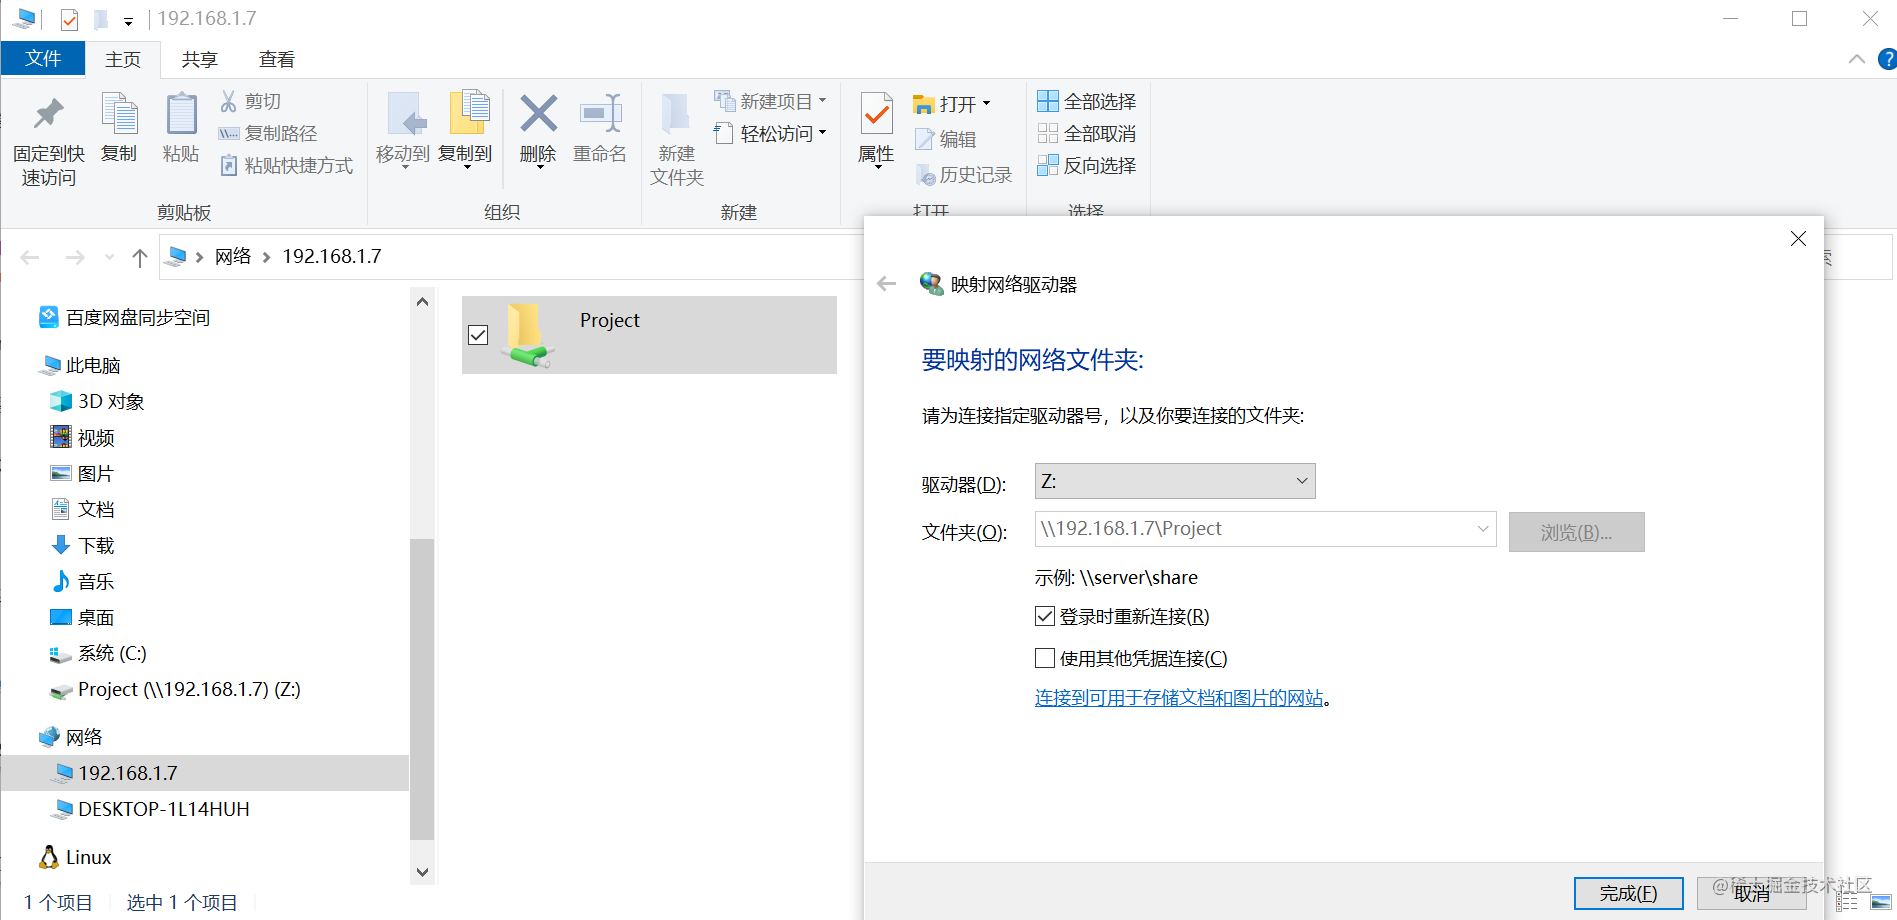This screenshot has width=1897, height=920.
Task: Enable 使用其他凭据连接 option
Action: [1045, 657]
